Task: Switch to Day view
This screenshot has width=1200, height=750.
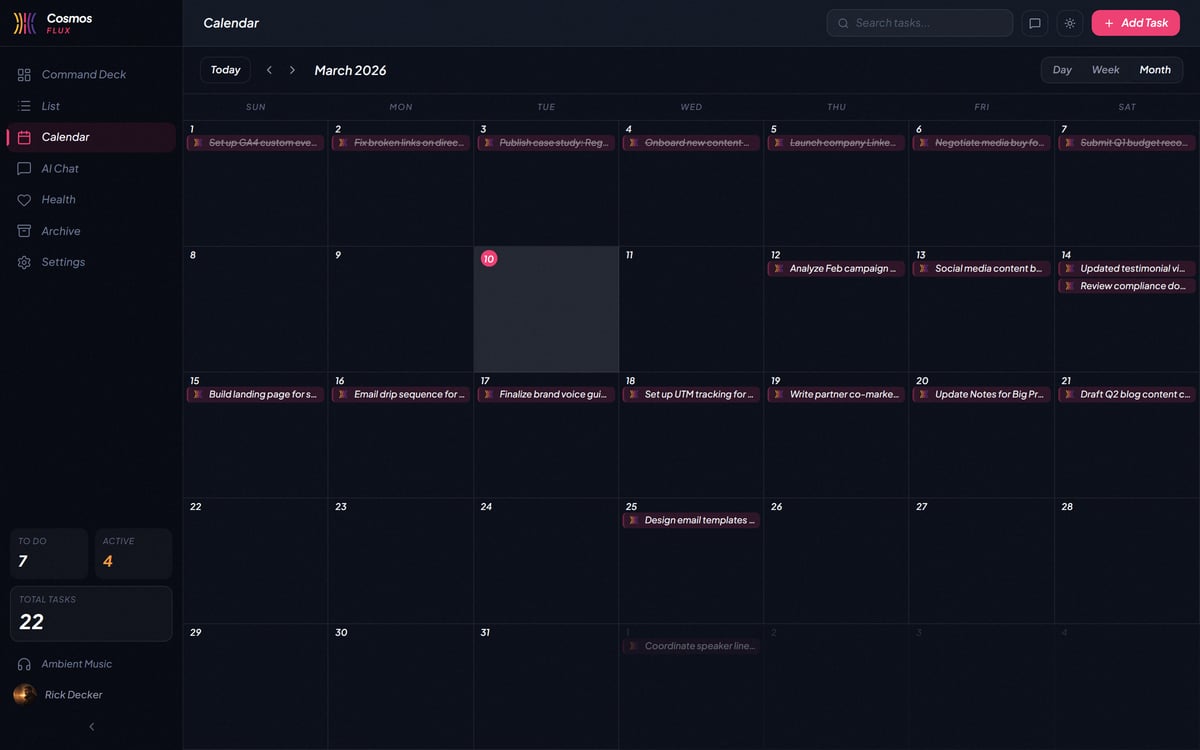Action: [1062, 70]
